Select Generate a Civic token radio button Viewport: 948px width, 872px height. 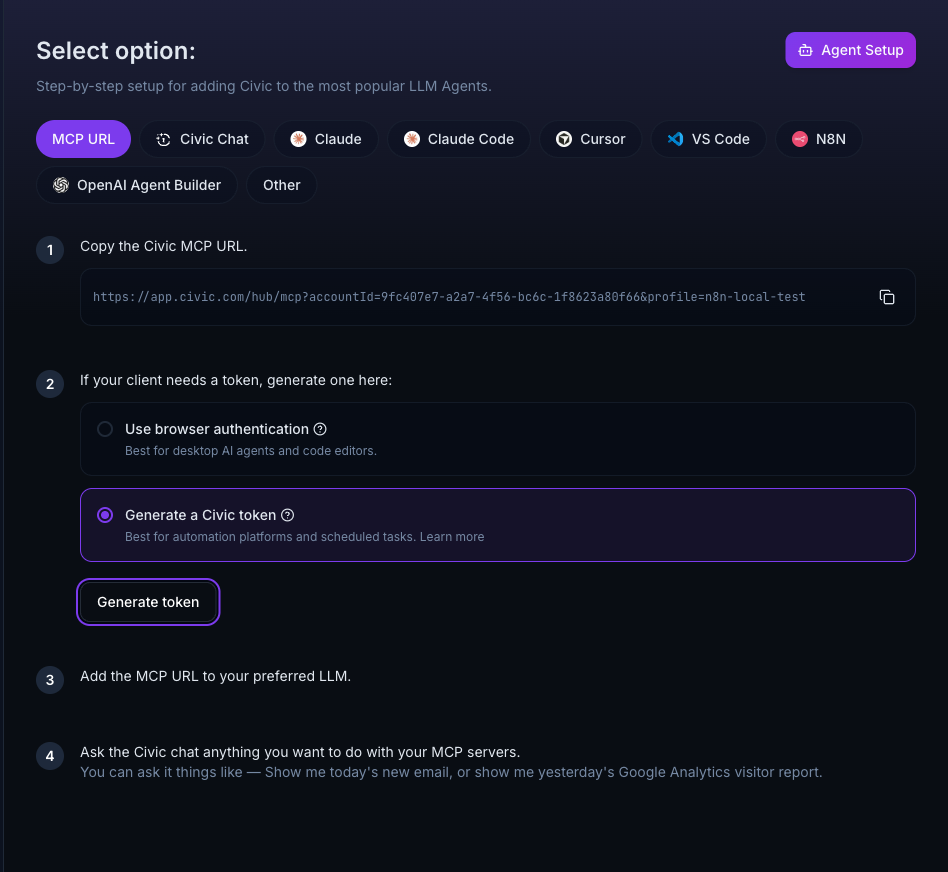[x=105, y=515]
